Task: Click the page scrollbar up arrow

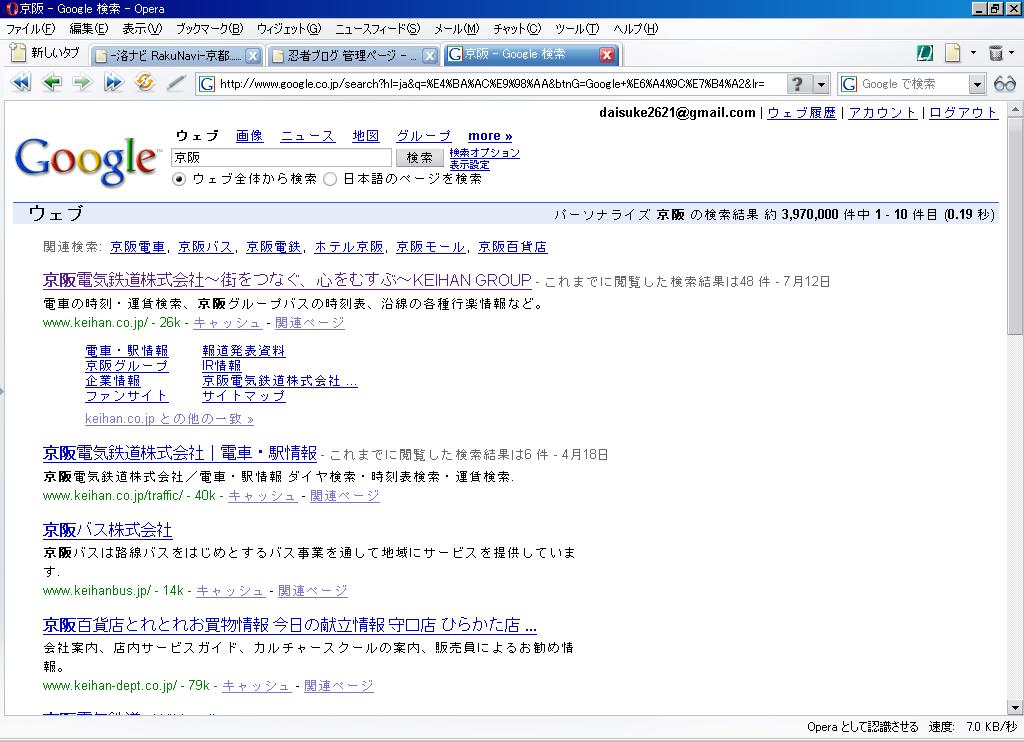Action: click(x=1014, y=110)
